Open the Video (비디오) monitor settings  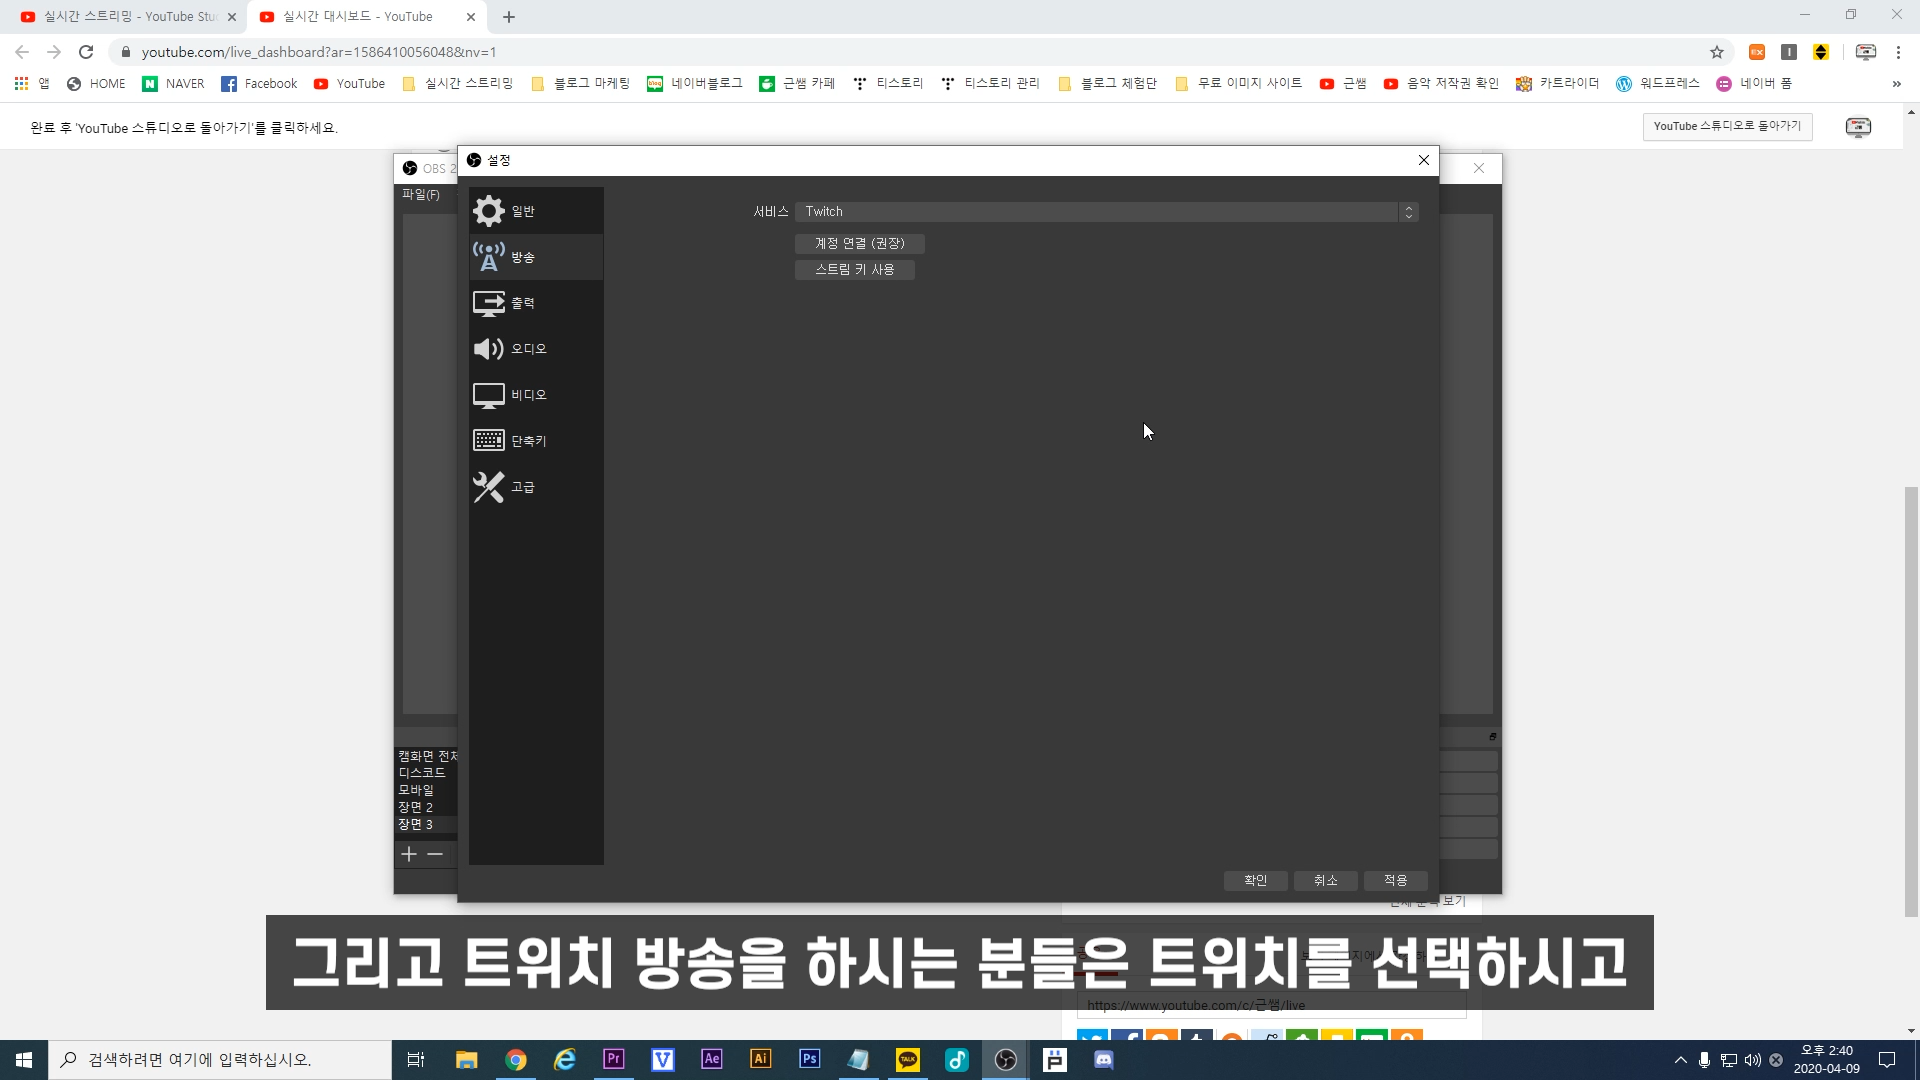(489, 395)
